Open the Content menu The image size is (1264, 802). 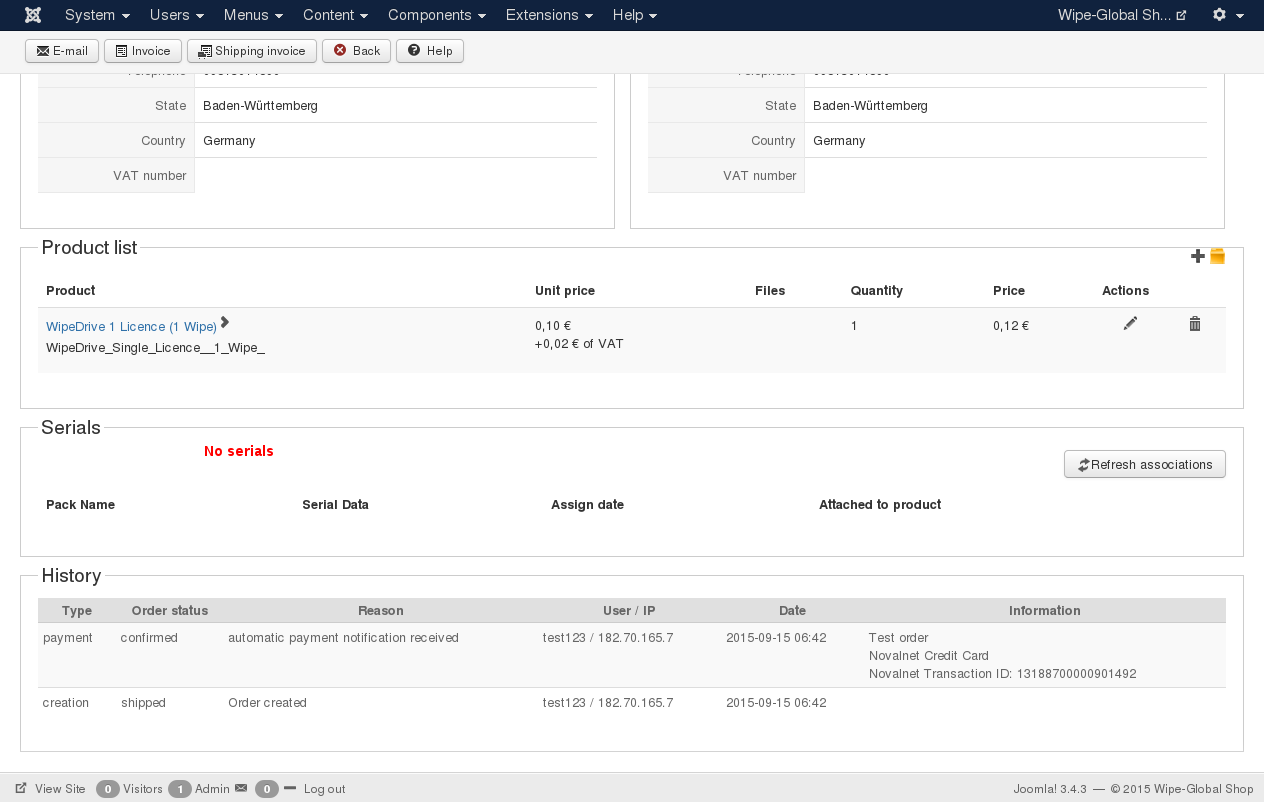pos(335,15)
